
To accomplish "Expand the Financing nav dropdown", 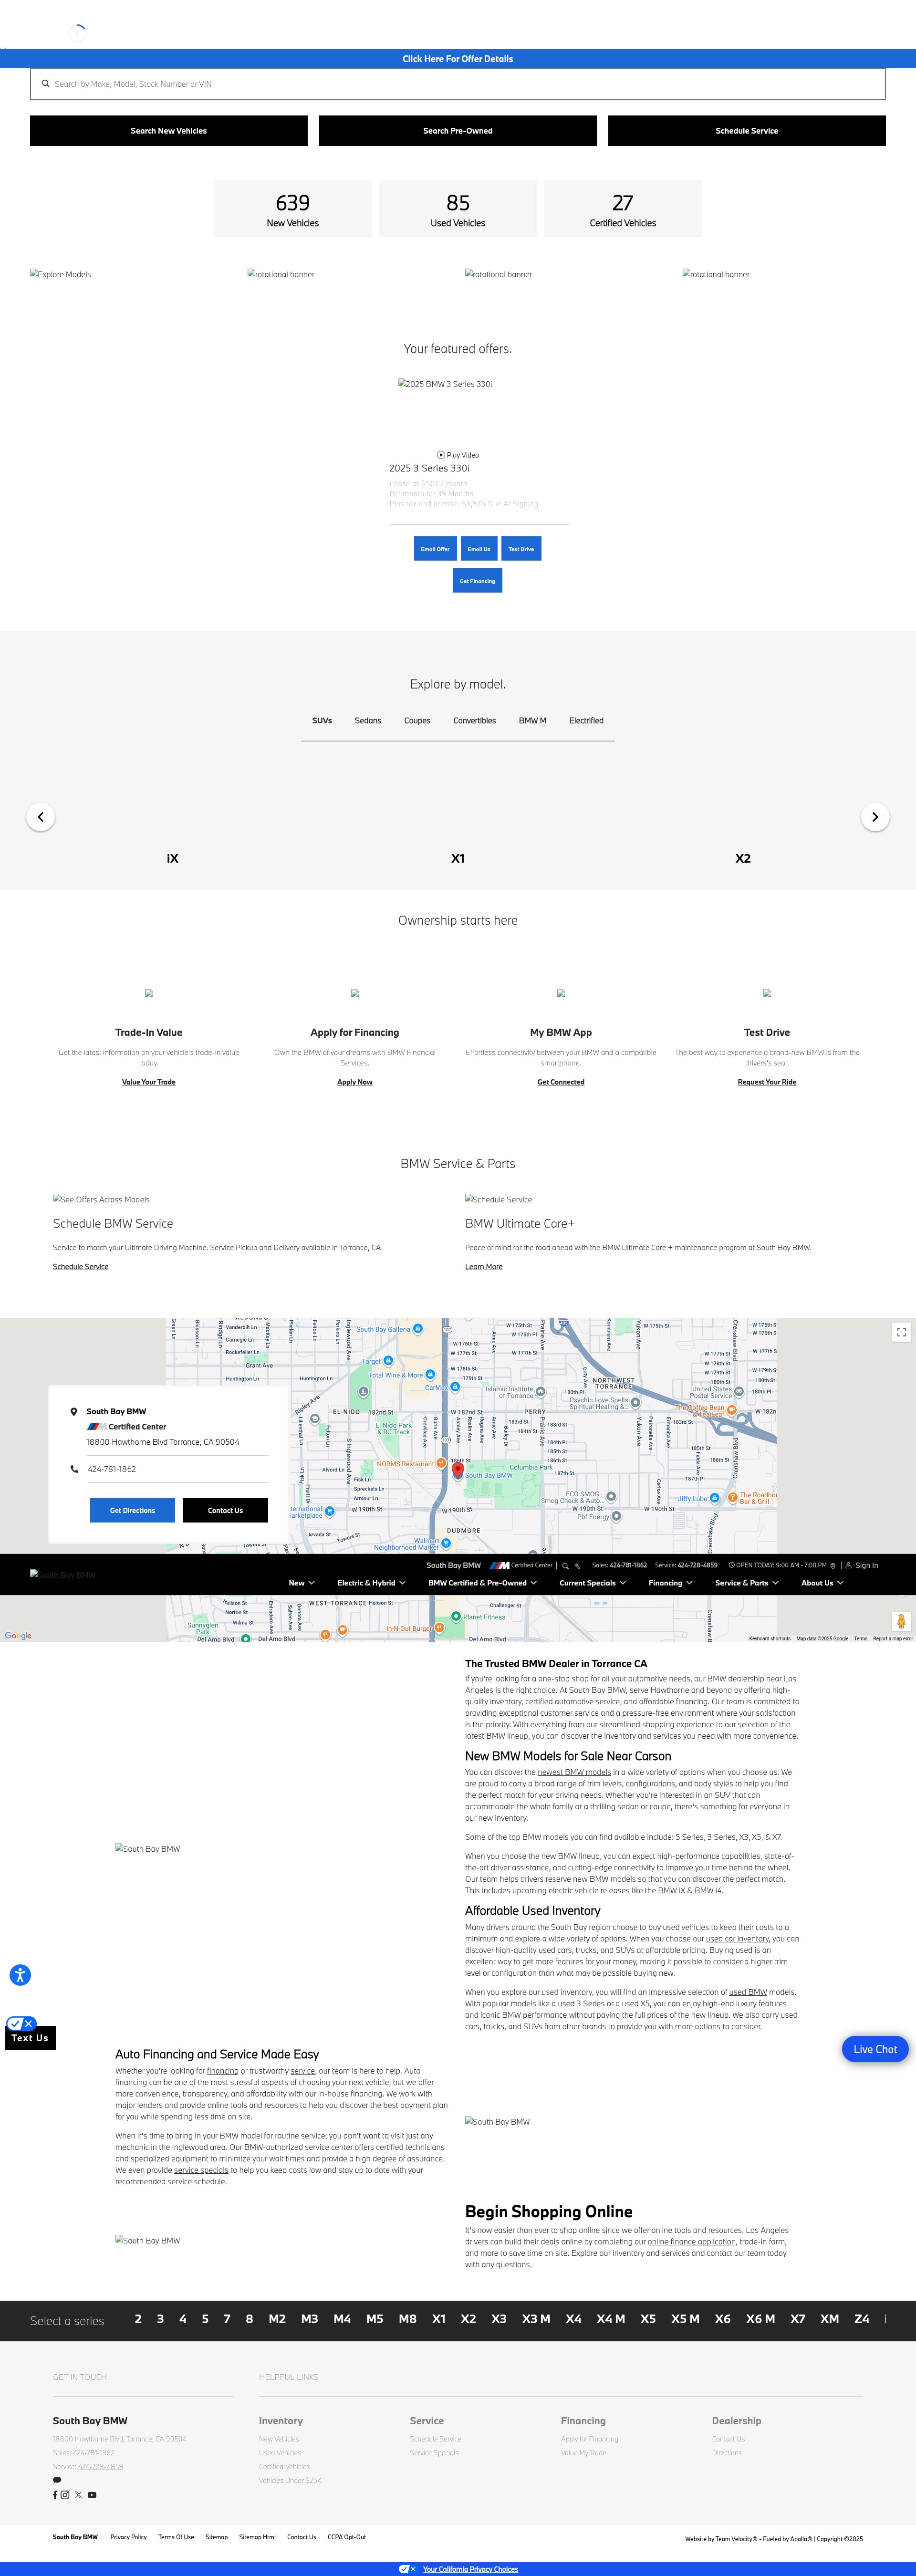I will pyautogui.click(x=670, y=1583).
